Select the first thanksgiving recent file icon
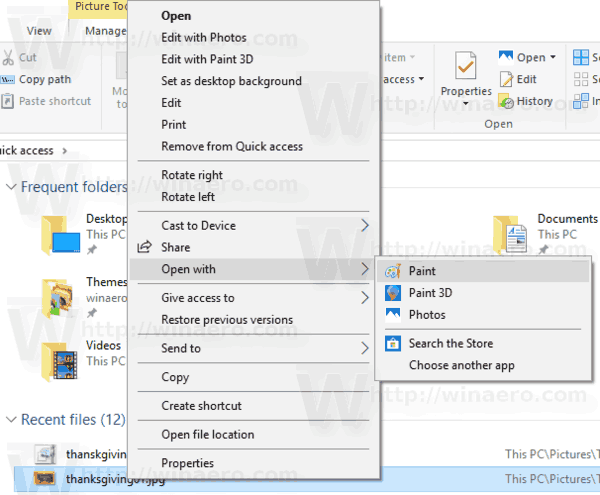The width and height of the screenshot is (600, 495). tap(46, 454)
